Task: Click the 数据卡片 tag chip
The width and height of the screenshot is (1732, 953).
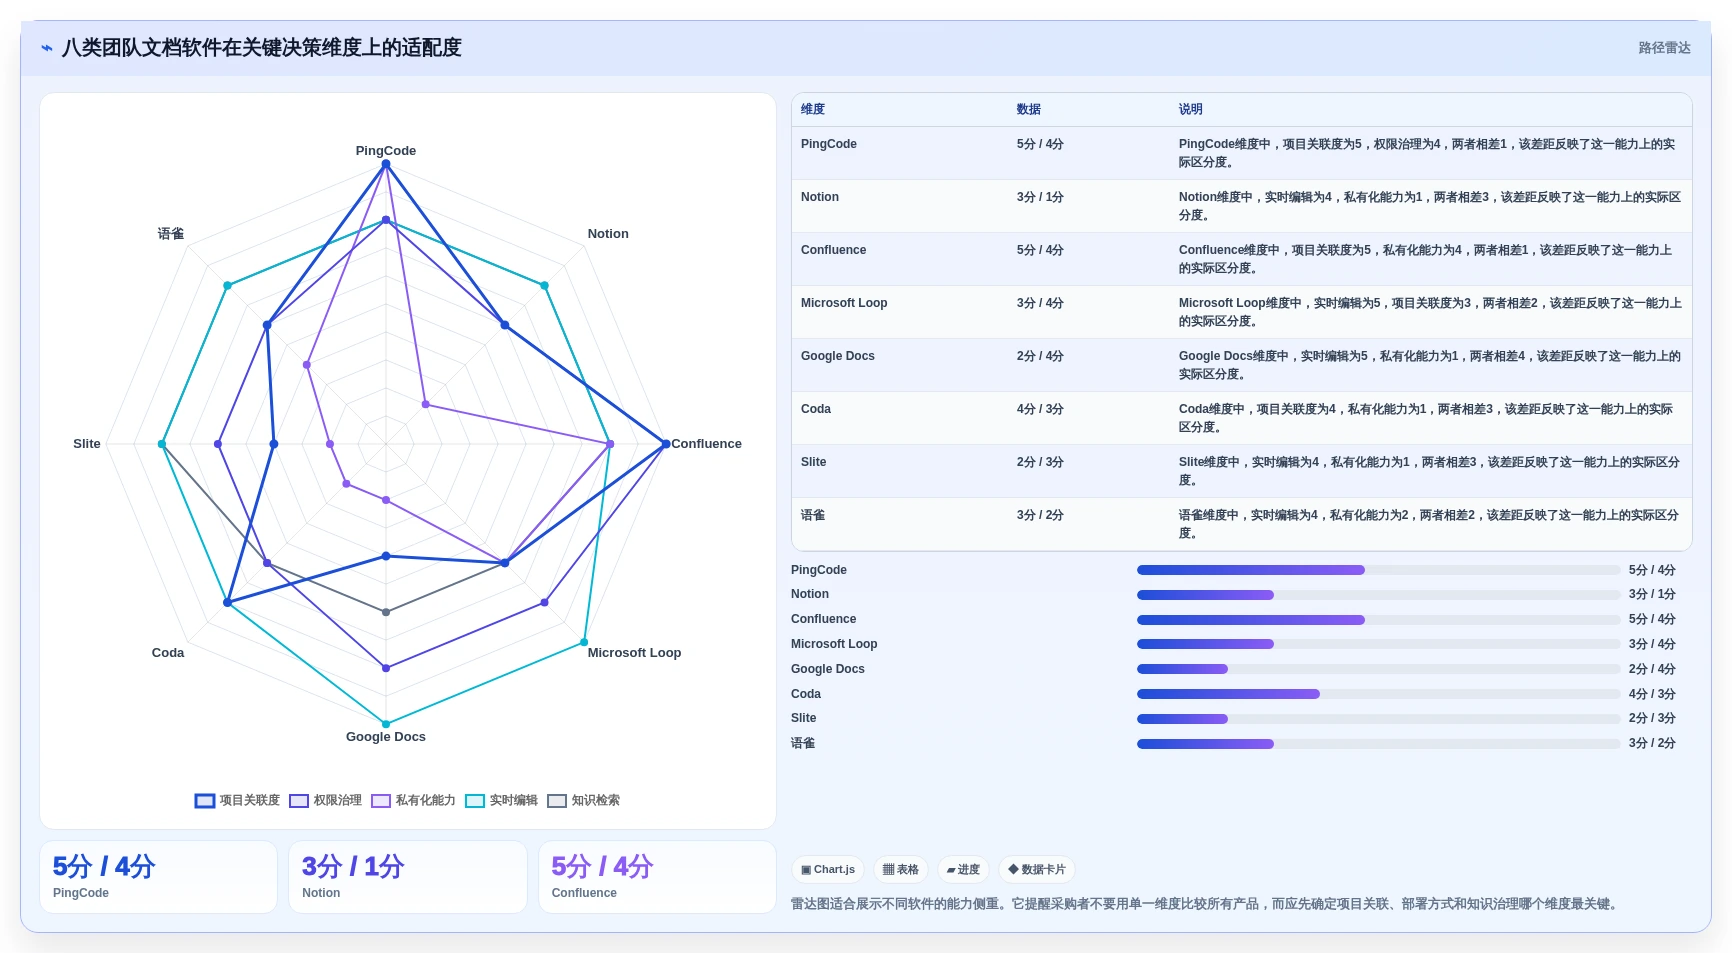Action: (x=1037, y=870)
